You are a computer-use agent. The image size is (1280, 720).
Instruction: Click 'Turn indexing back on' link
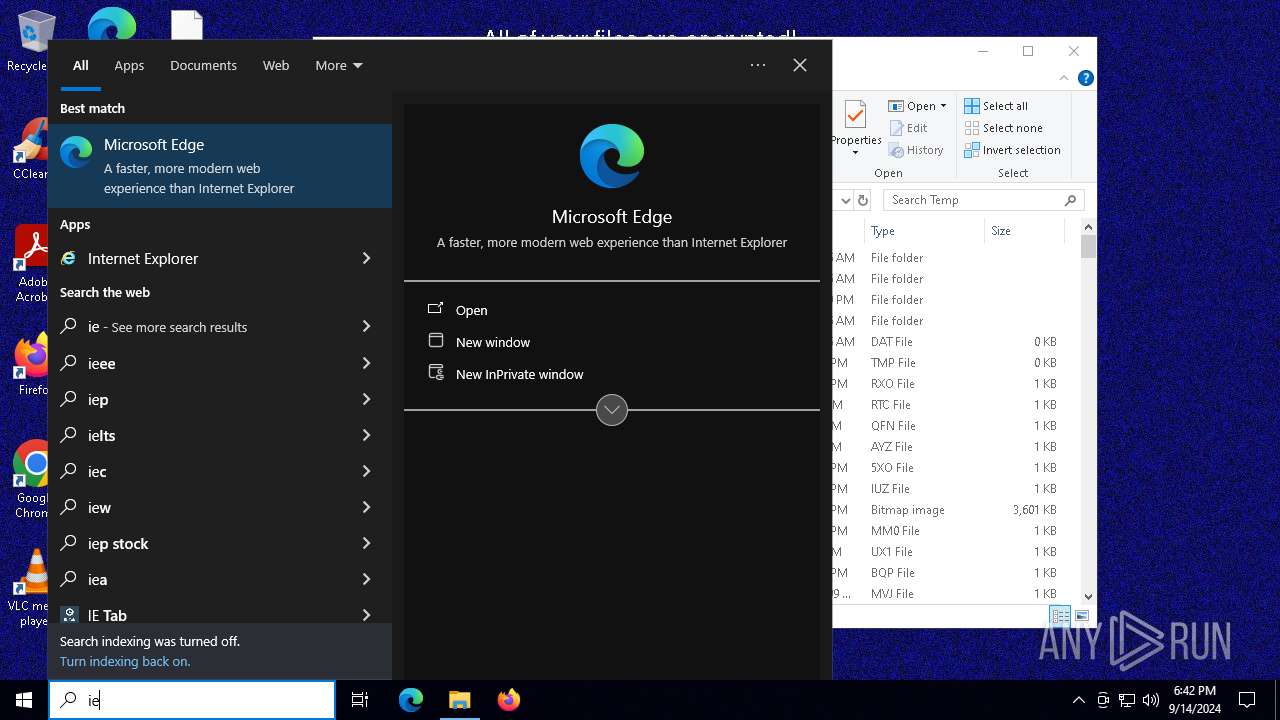[x=125, y=661]
